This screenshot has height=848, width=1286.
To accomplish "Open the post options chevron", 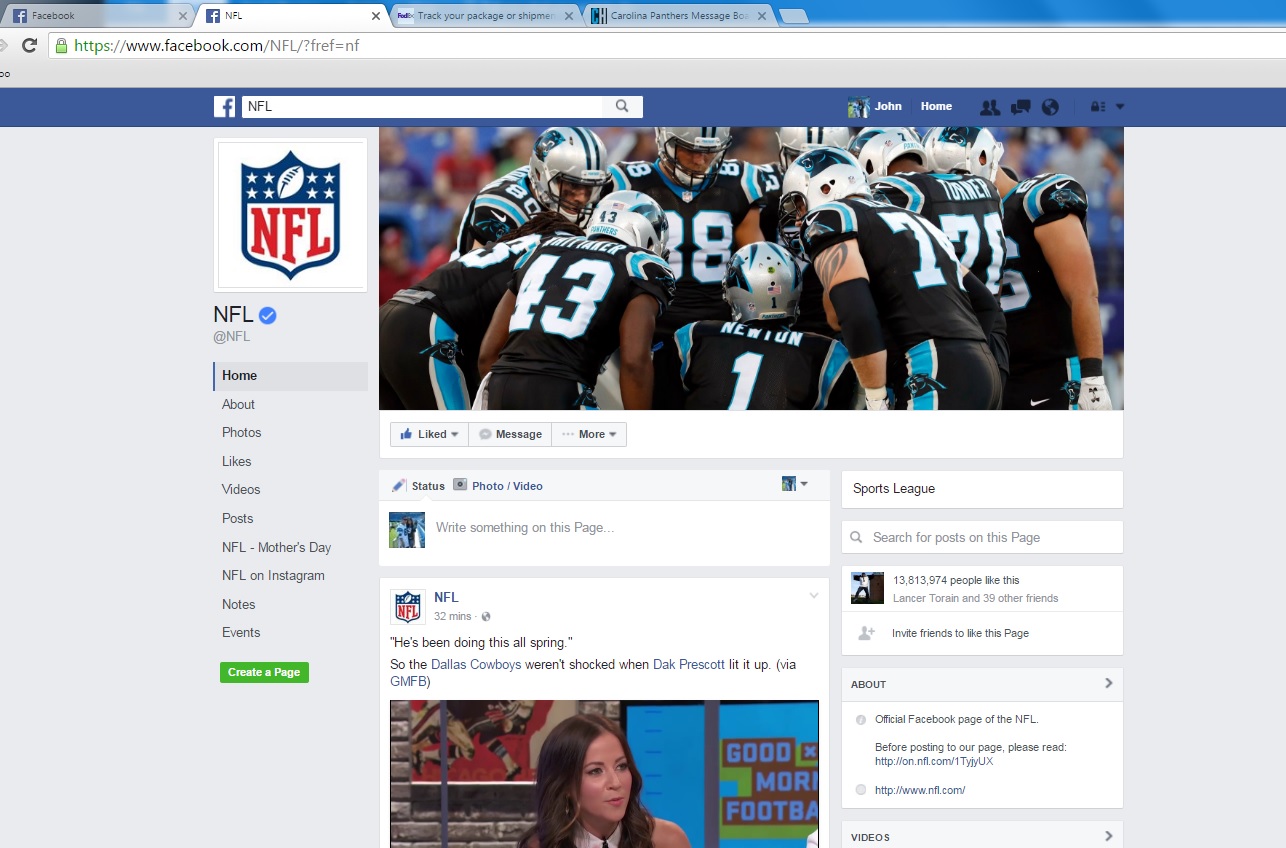I will (814, 596).
